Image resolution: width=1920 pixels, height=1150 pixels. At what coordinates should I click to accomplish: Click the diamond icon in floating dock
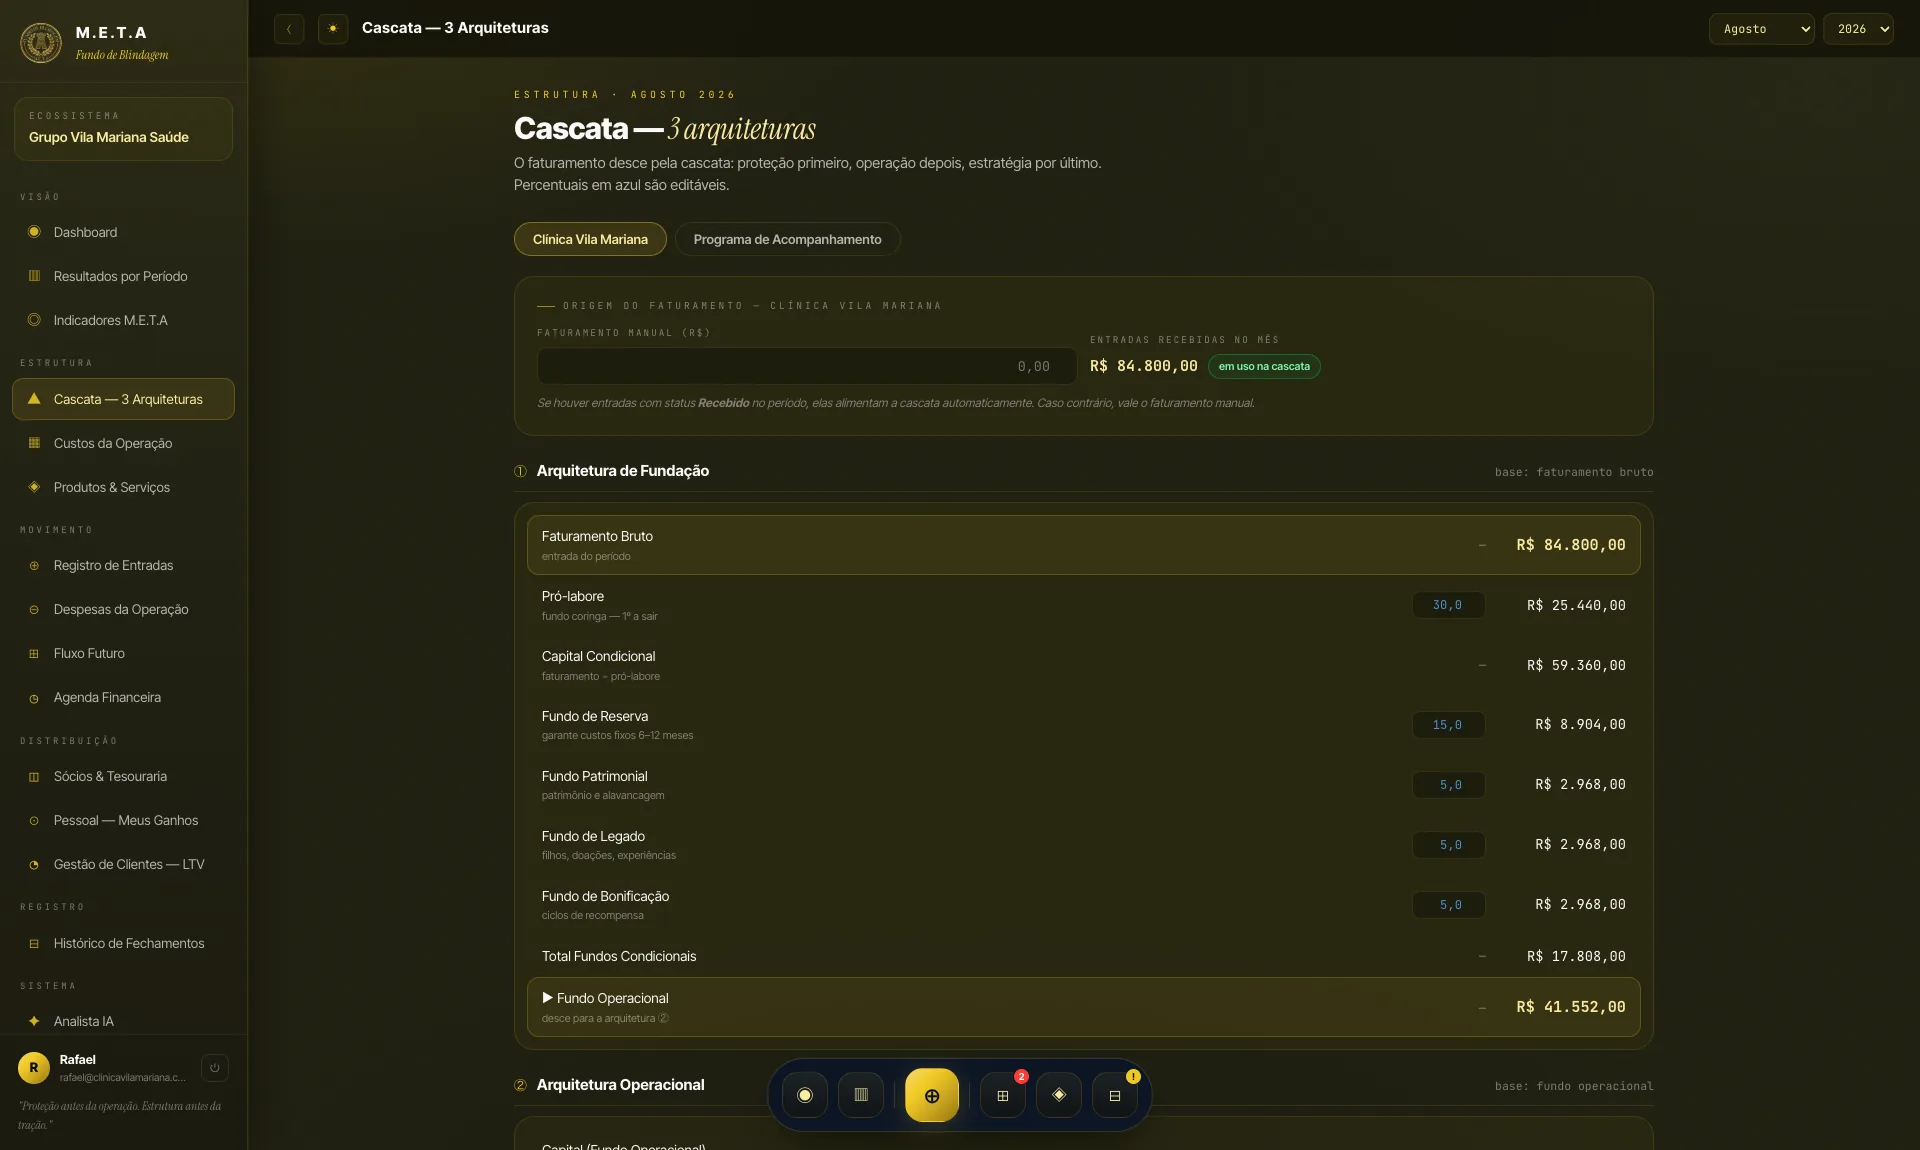coord(1059,1096)
